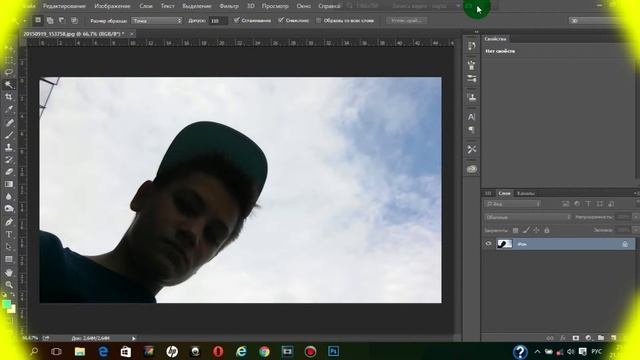Select the Rectangular Marquee tool
Screen dimensions: 640x360
coord(9,60)
